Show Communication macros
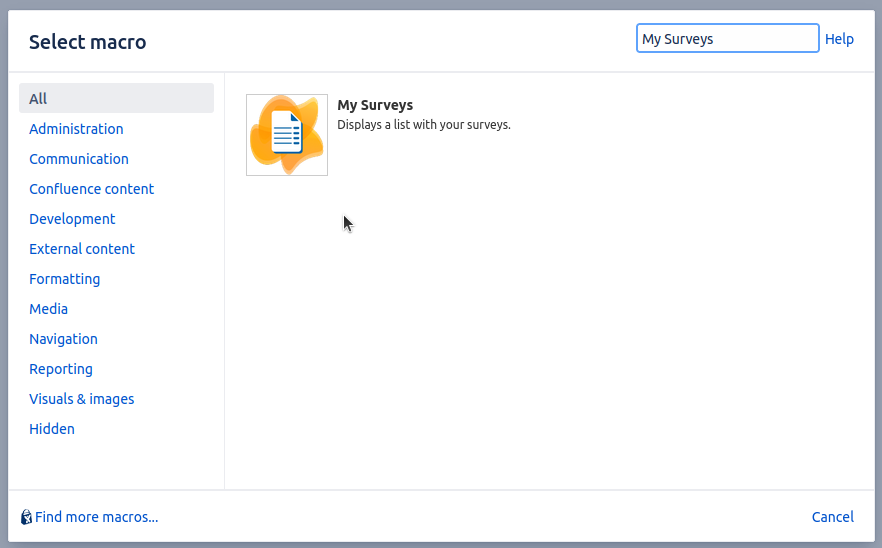 (79, 159)
